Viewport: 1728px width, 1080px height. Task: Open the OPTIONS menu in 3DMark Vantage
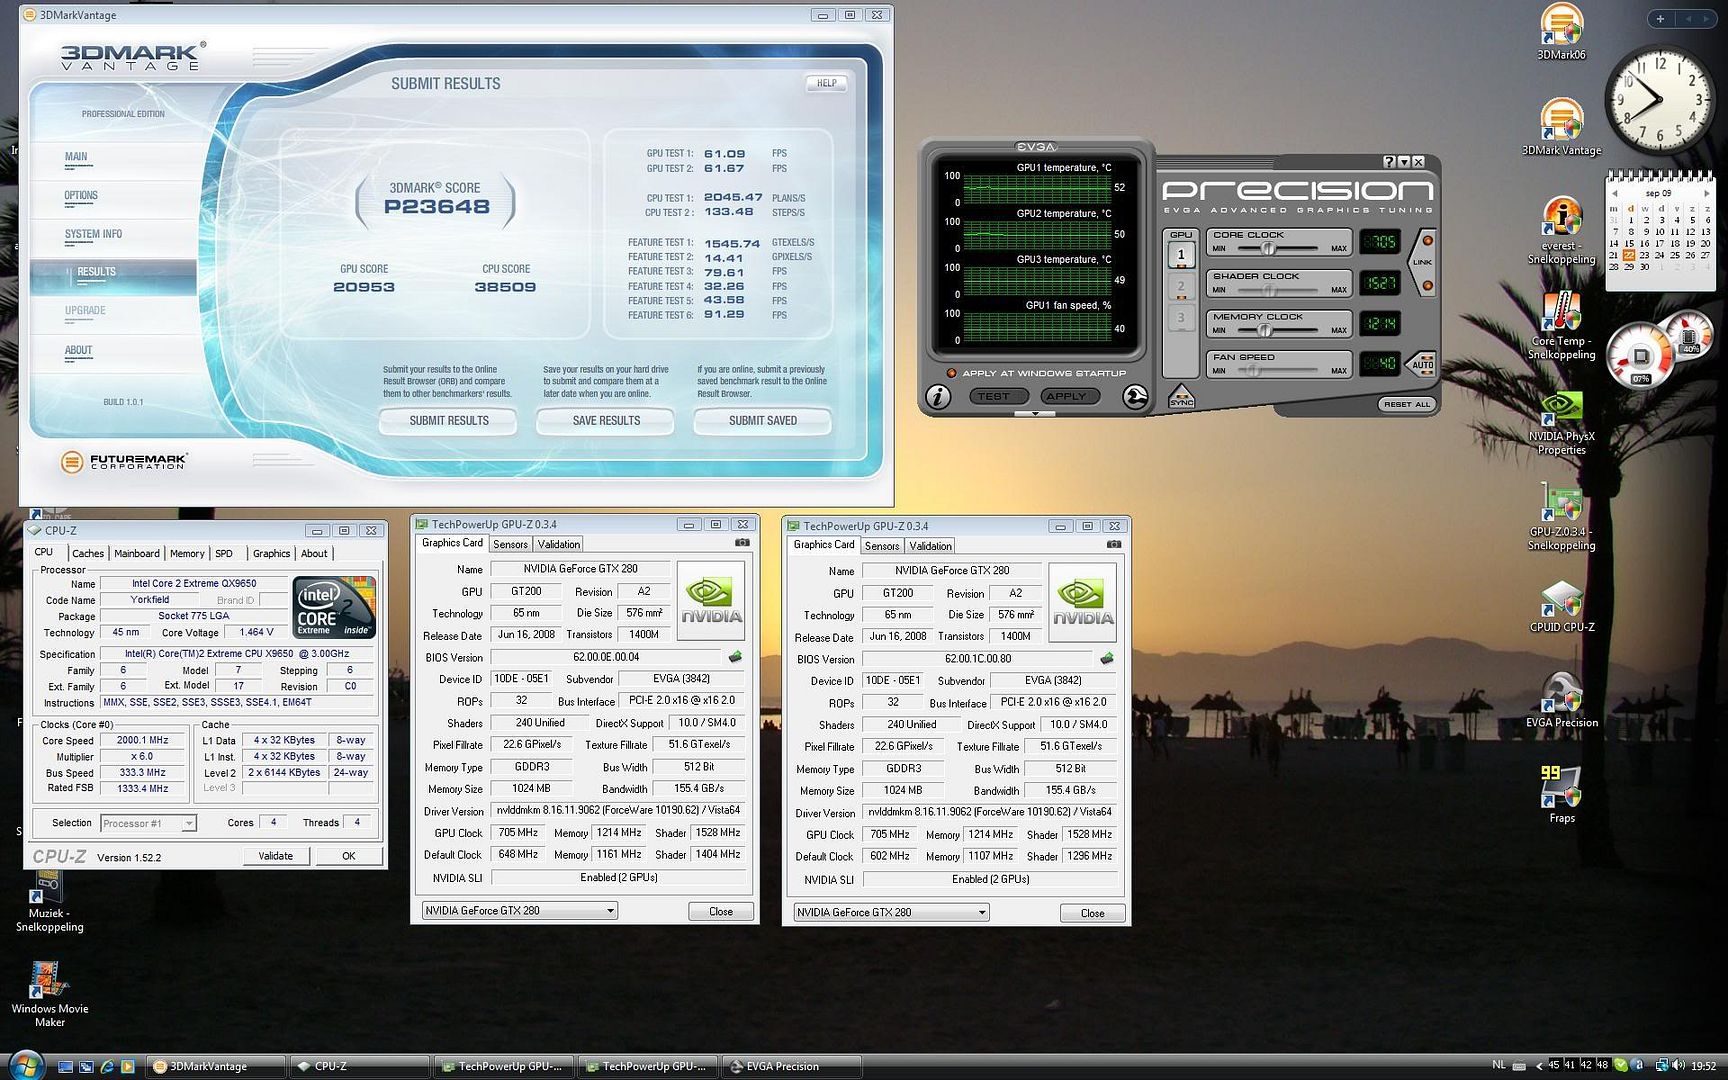(81, 196)
